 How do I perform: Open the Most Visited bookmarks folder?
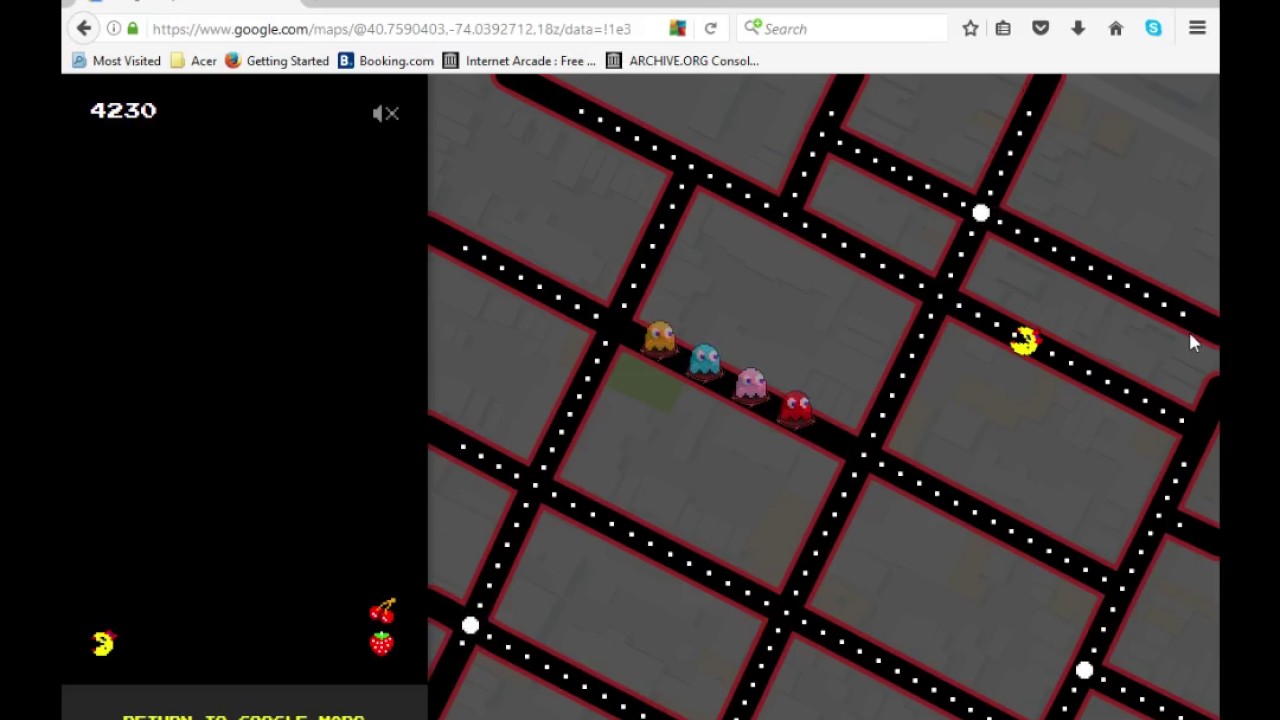[x=116, y=61]
